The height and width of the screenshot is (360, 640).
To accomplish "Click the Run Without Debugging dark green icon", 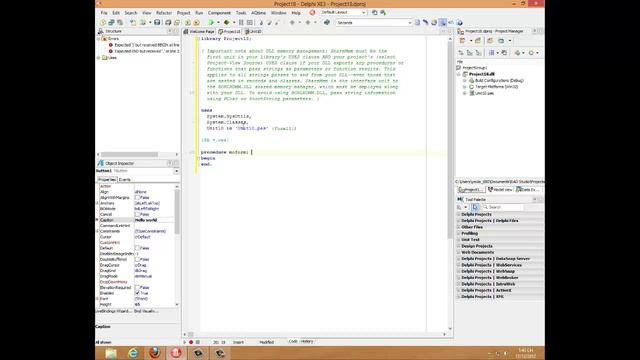I will click(x=227, y=22).
